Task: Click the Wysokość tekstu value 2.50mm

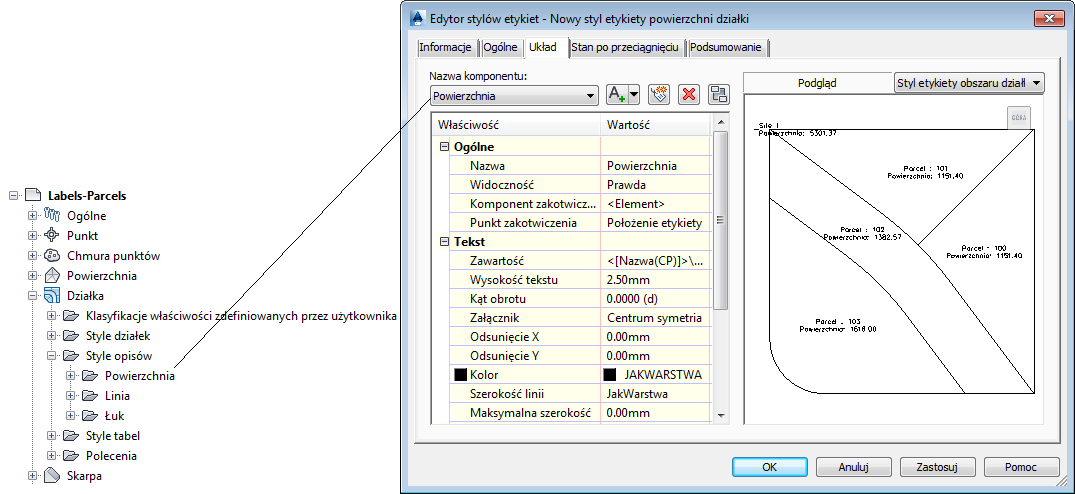Action: point(655,280)
